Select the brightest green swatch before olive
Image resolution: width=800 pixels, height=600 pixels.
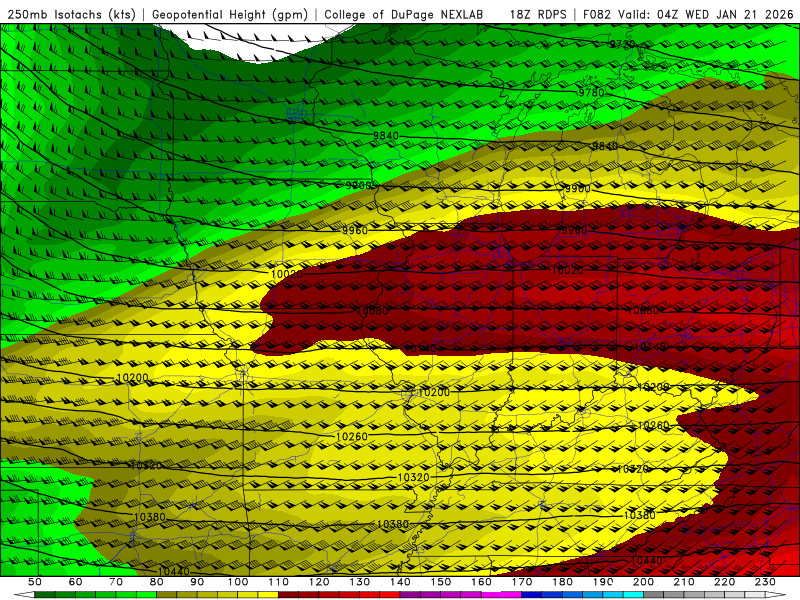[146, 595]
